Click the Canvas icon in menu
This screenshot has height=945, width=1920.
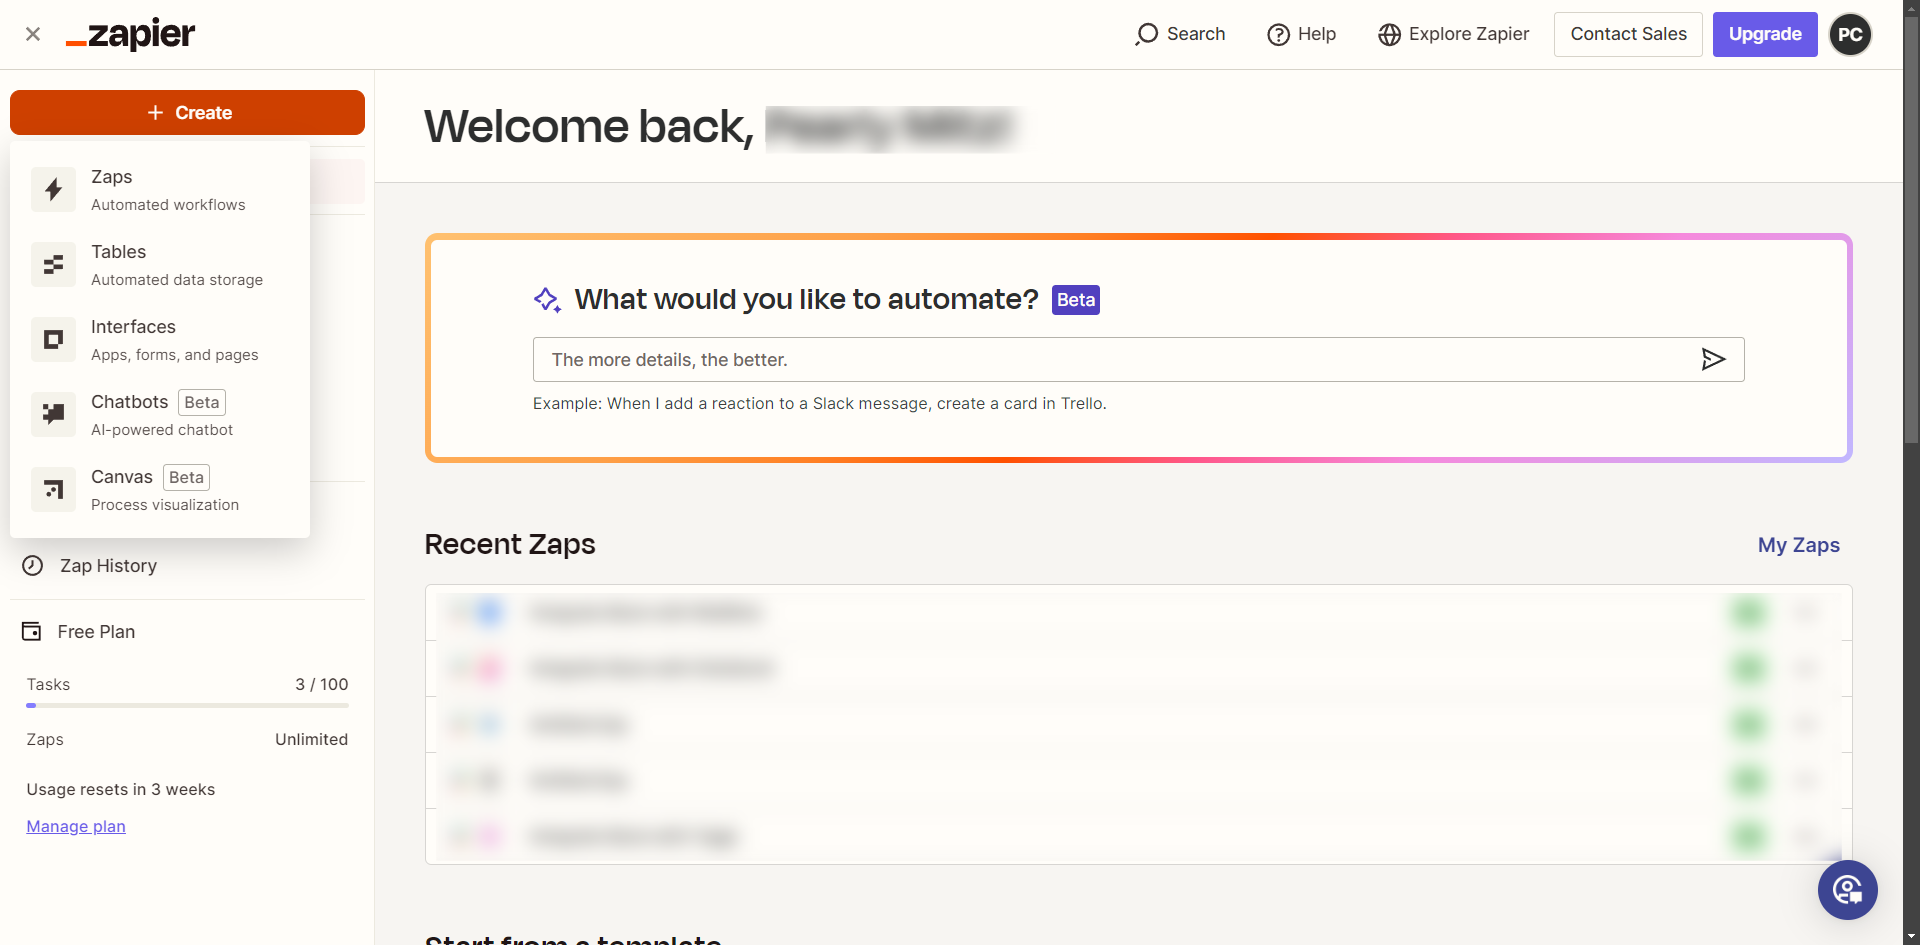coord(53,490)
